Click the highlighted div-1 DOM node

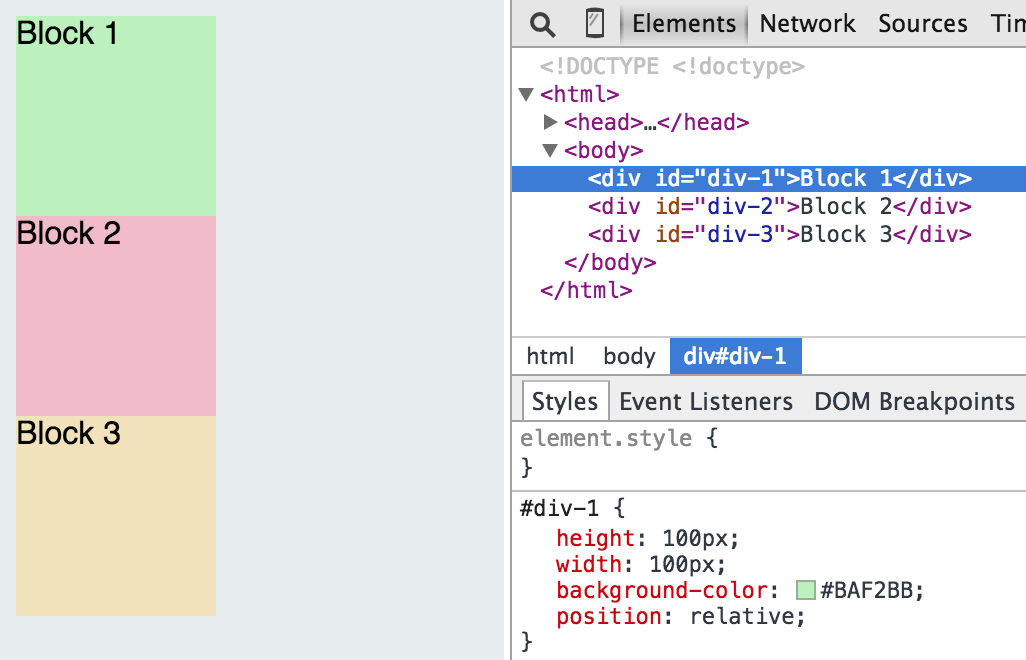(779, 179)
